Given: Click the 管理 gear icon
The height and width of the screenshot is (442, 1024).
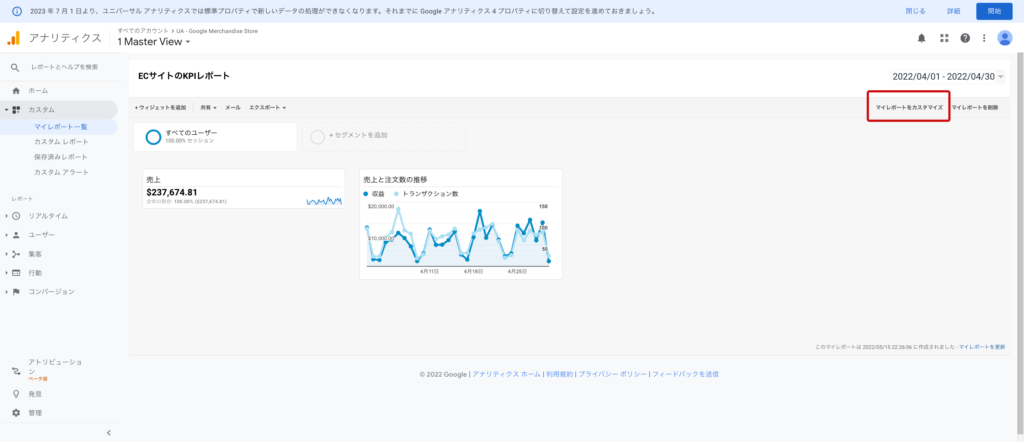Looking at the screenshot, I should (16, 413).
